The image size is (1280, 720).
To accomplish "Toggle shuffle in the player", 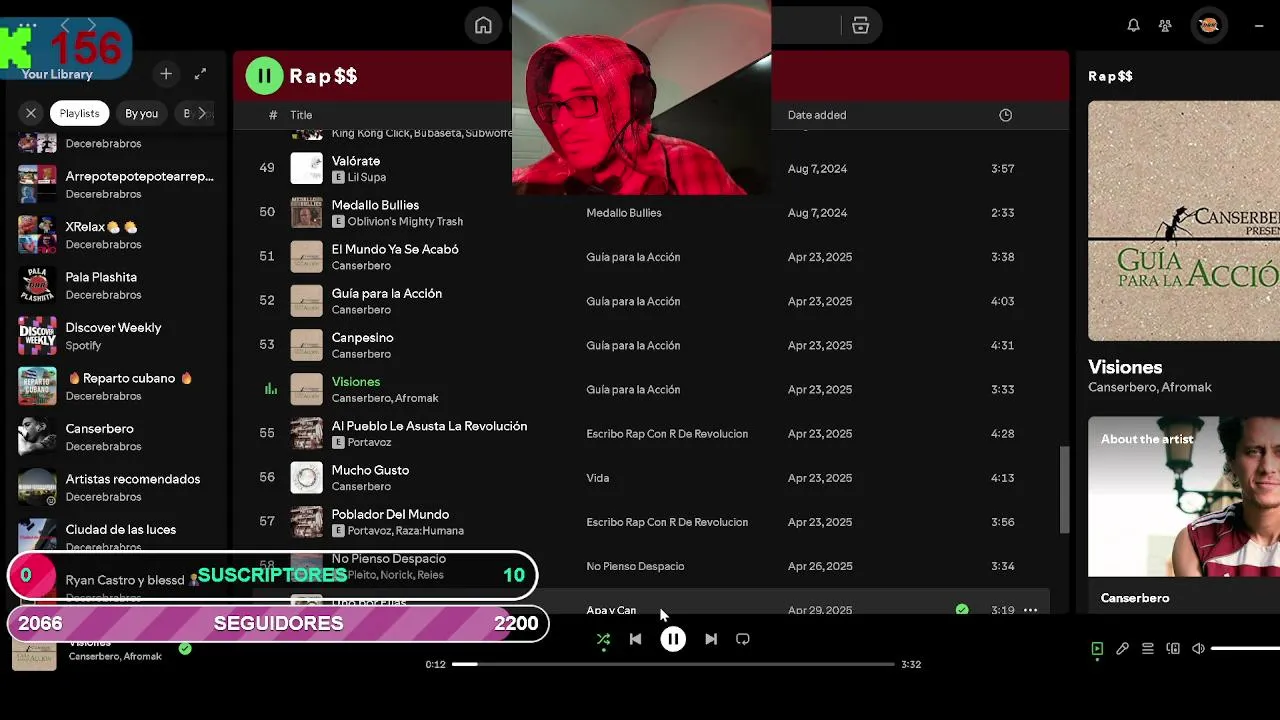I will point(603,639).
